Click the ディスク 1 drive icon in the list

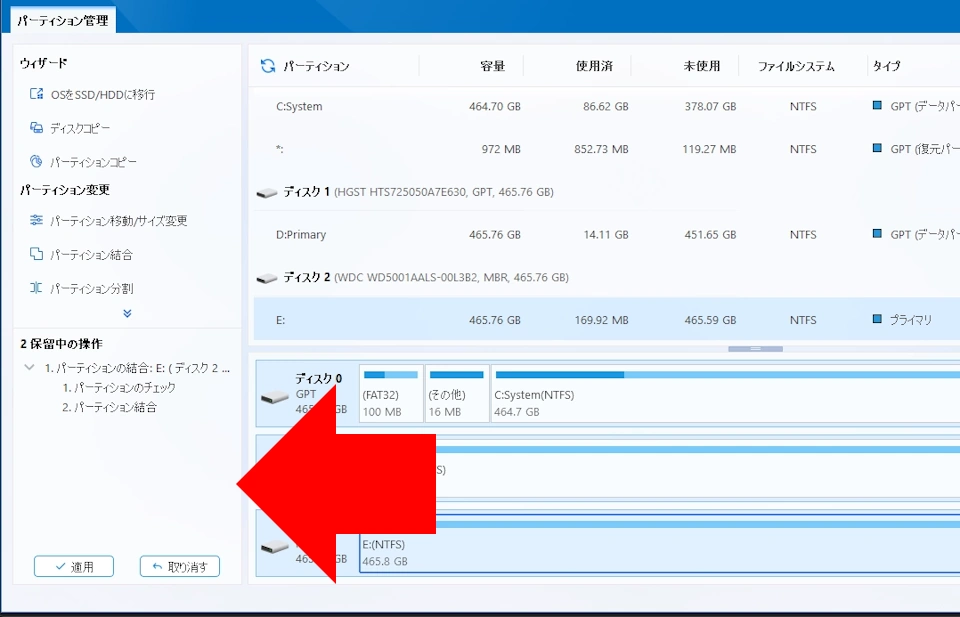[267, 193]
